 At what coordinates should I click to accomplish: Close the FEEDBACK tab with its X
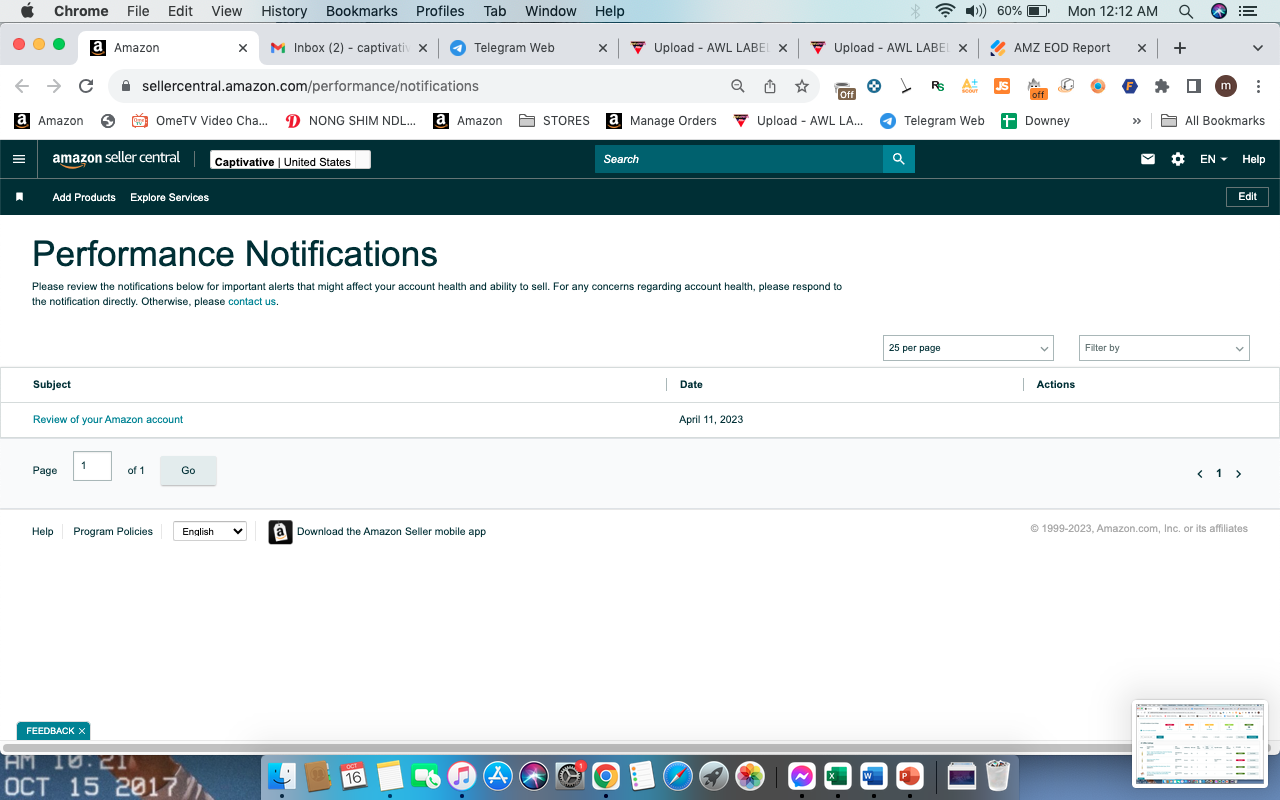(x=82, y=731)
